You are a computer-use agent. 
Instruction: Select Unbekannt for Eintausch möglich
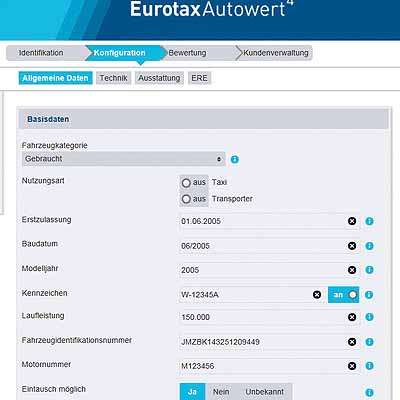(265, 392)
